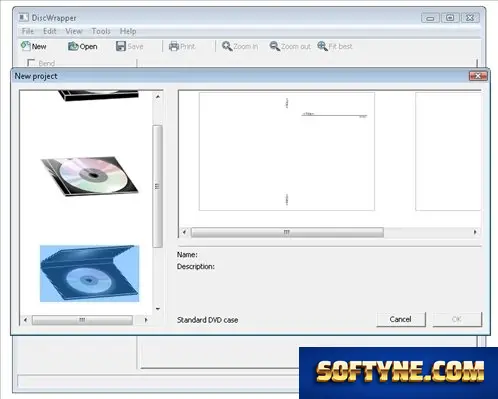Viewport: 498px width, 399px height.
Task: Toggle the Bend checkbox
Action: click(x=31, y=63)
